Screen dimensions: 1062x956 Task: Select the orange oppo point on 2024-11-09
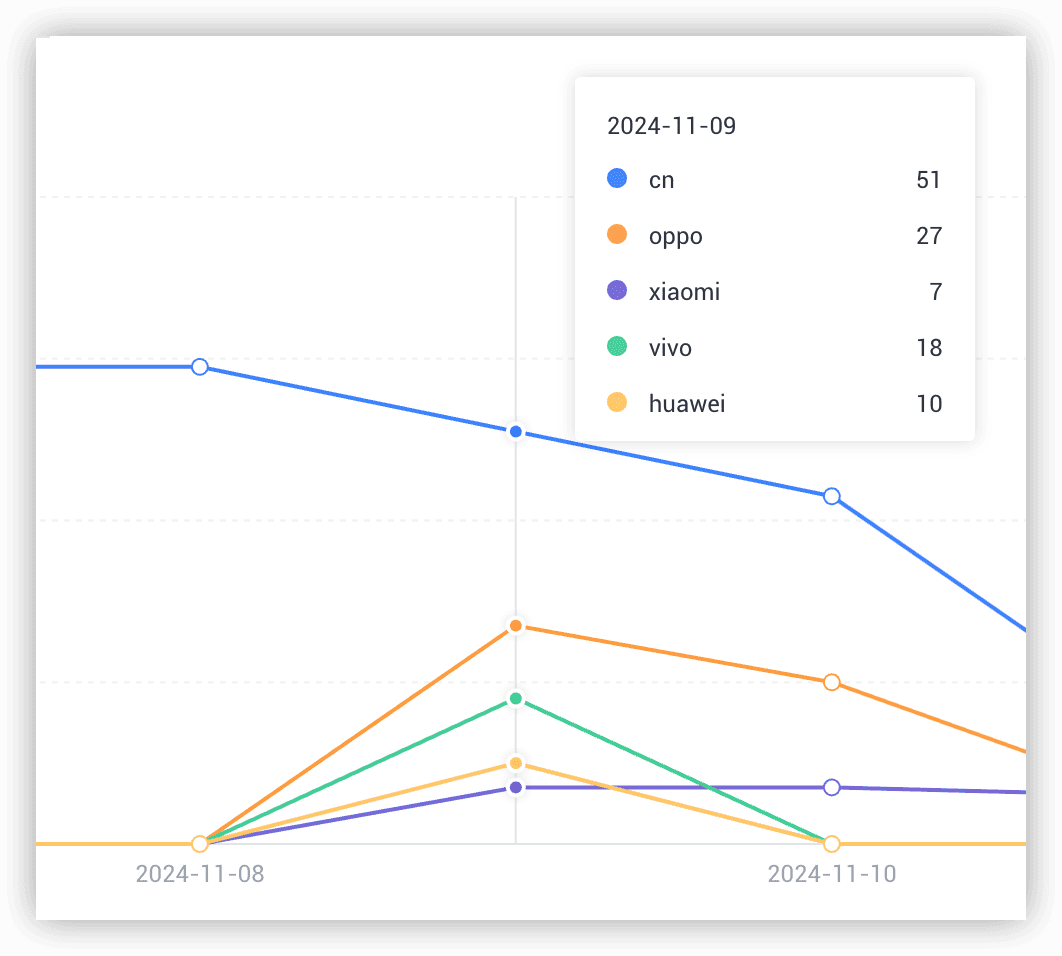pyautogui.click(x=516, y=626)
